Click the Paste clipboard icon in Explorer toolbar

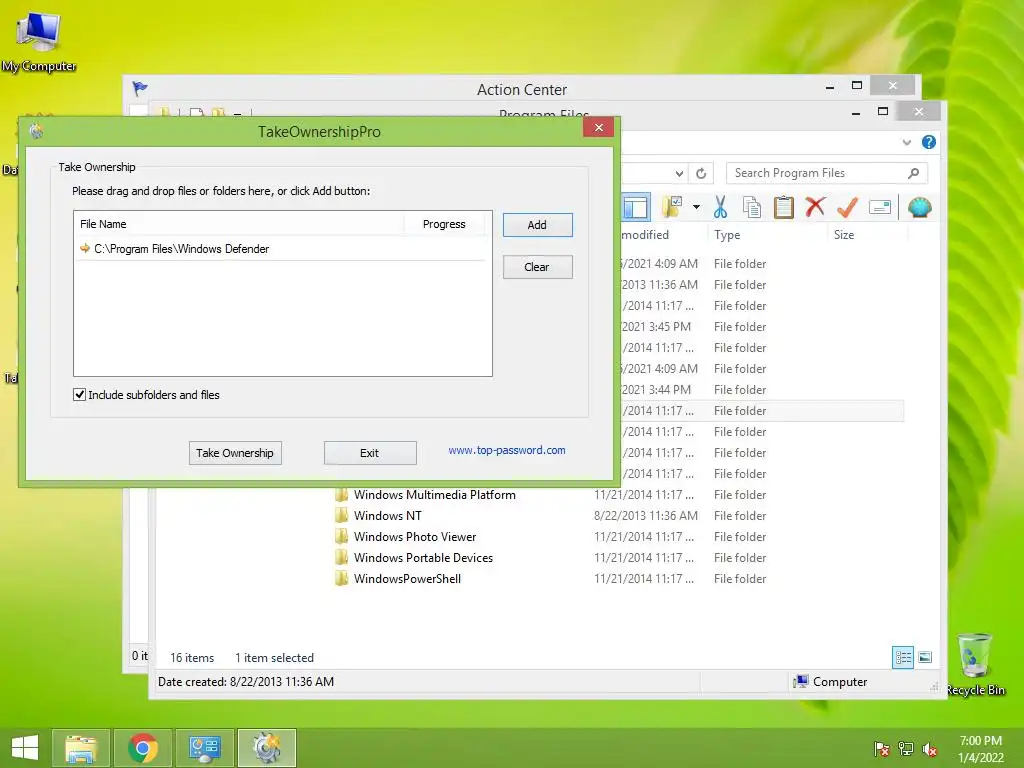point(783,207)
